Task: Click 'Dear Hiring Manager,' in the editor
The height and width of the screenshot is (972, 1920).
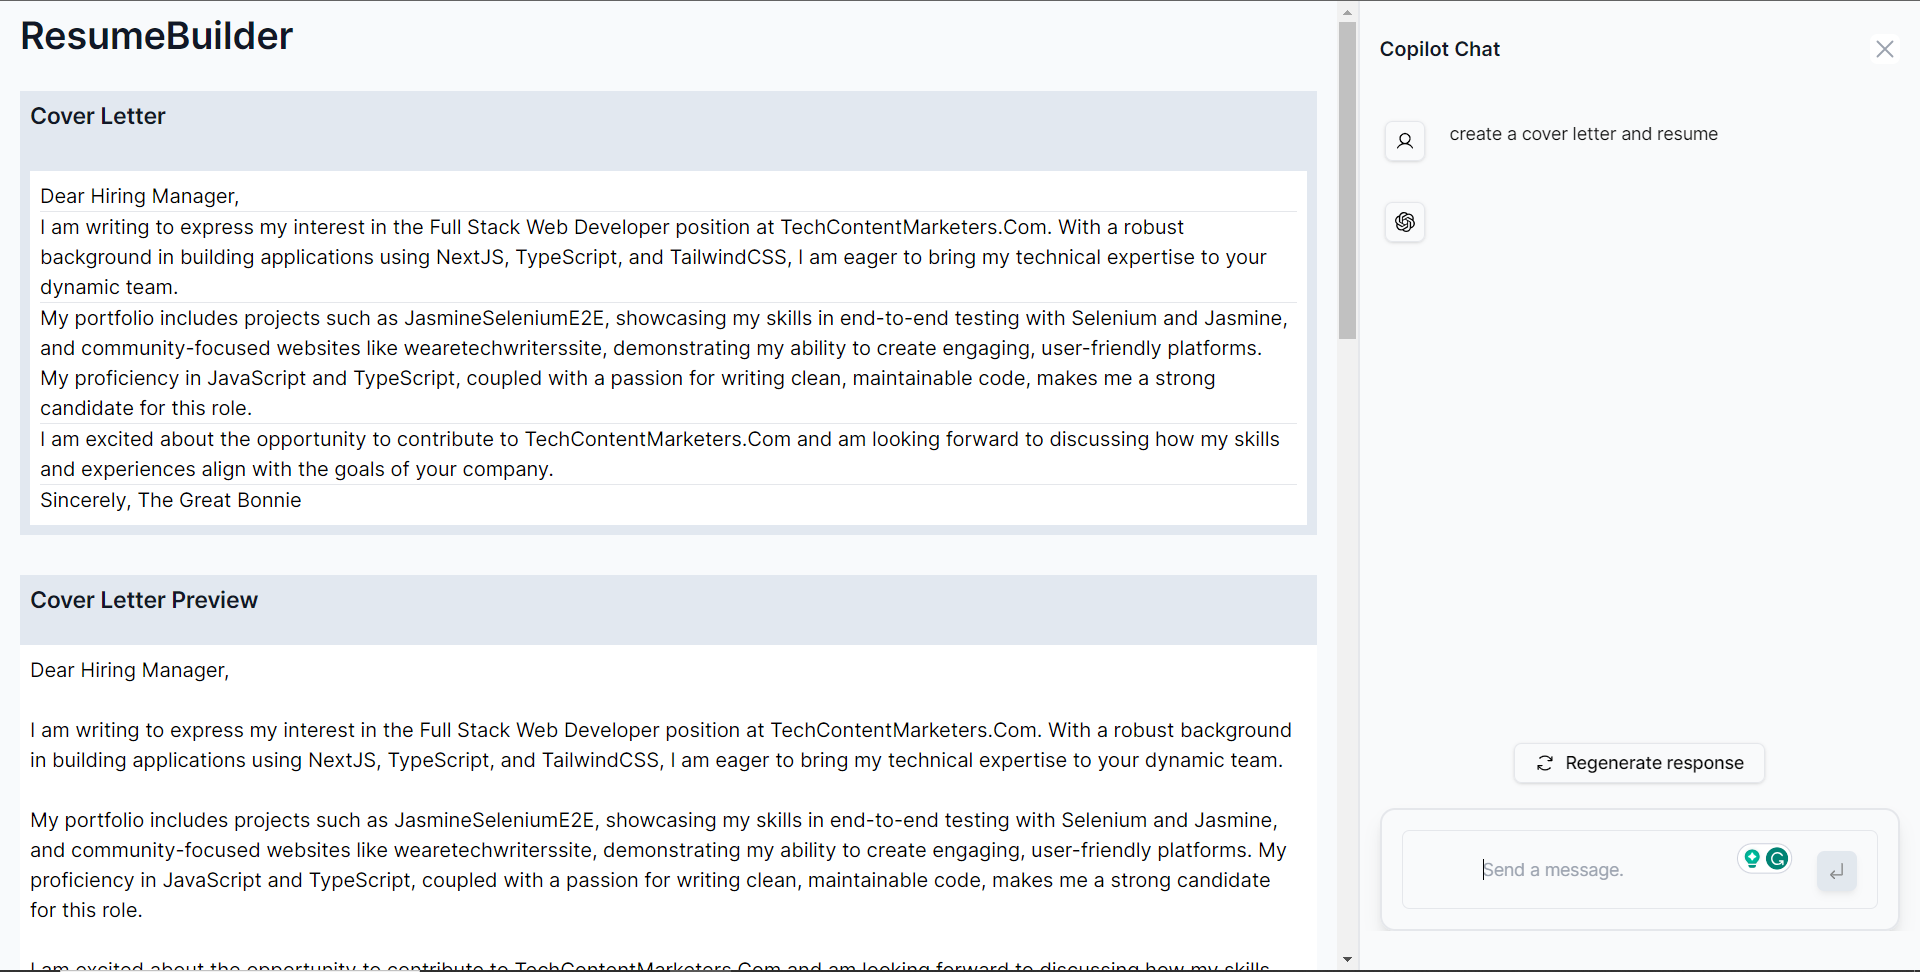Action: (140, 196)
